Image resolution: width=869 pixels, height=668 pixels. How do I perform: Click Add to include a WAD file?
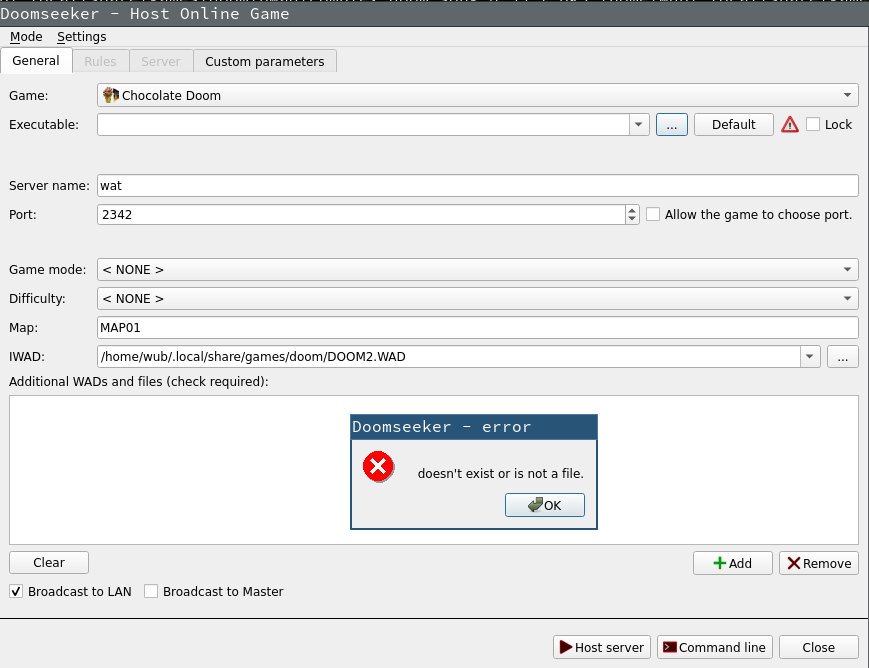pyautogui.click(x=732, y=563)
